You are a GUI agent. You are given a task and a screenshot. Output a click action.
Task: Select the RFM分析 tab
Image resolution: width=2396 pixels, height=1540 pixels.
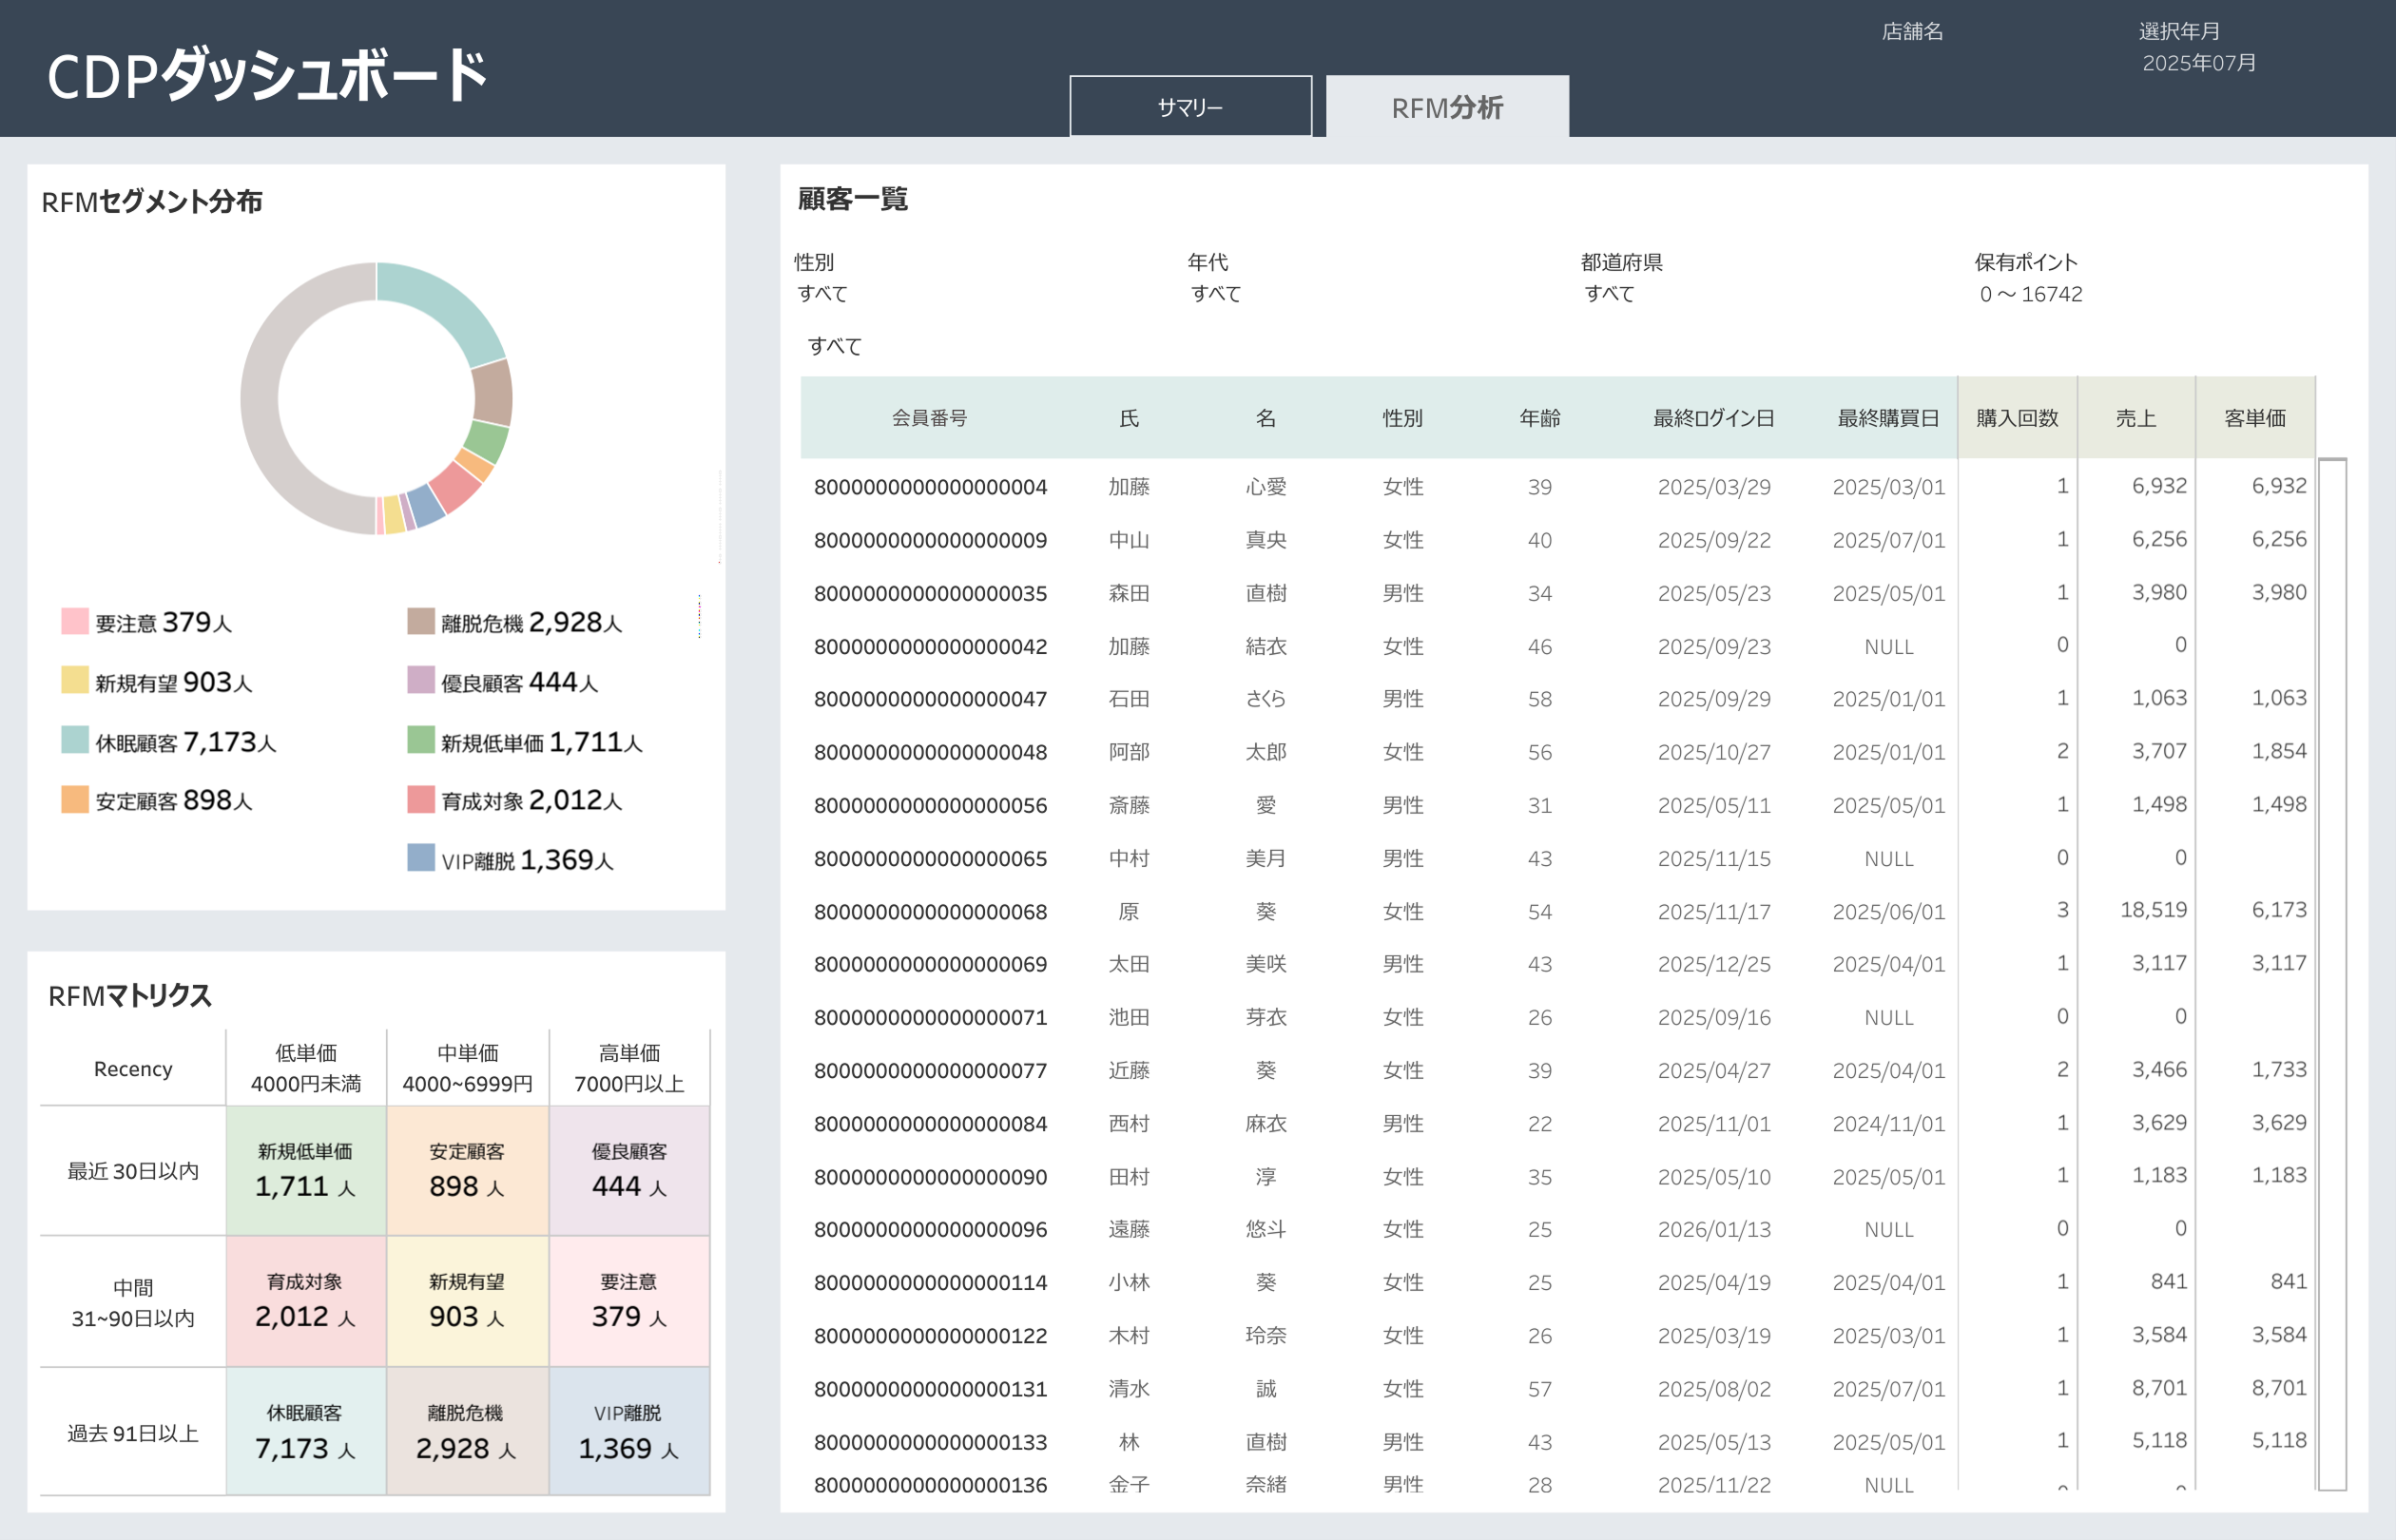pyautogui.click(x=1447, y=107)
